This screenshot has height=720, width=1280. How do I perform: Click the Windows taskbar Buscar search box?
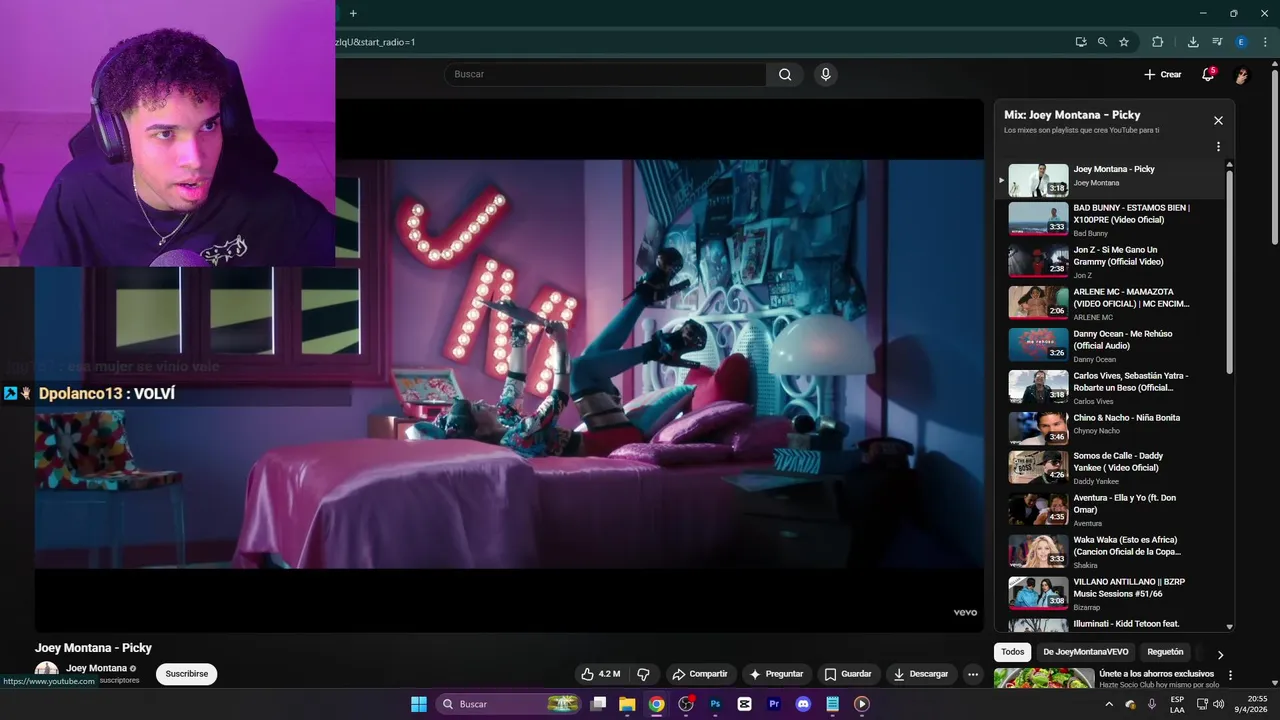[509, 704]
